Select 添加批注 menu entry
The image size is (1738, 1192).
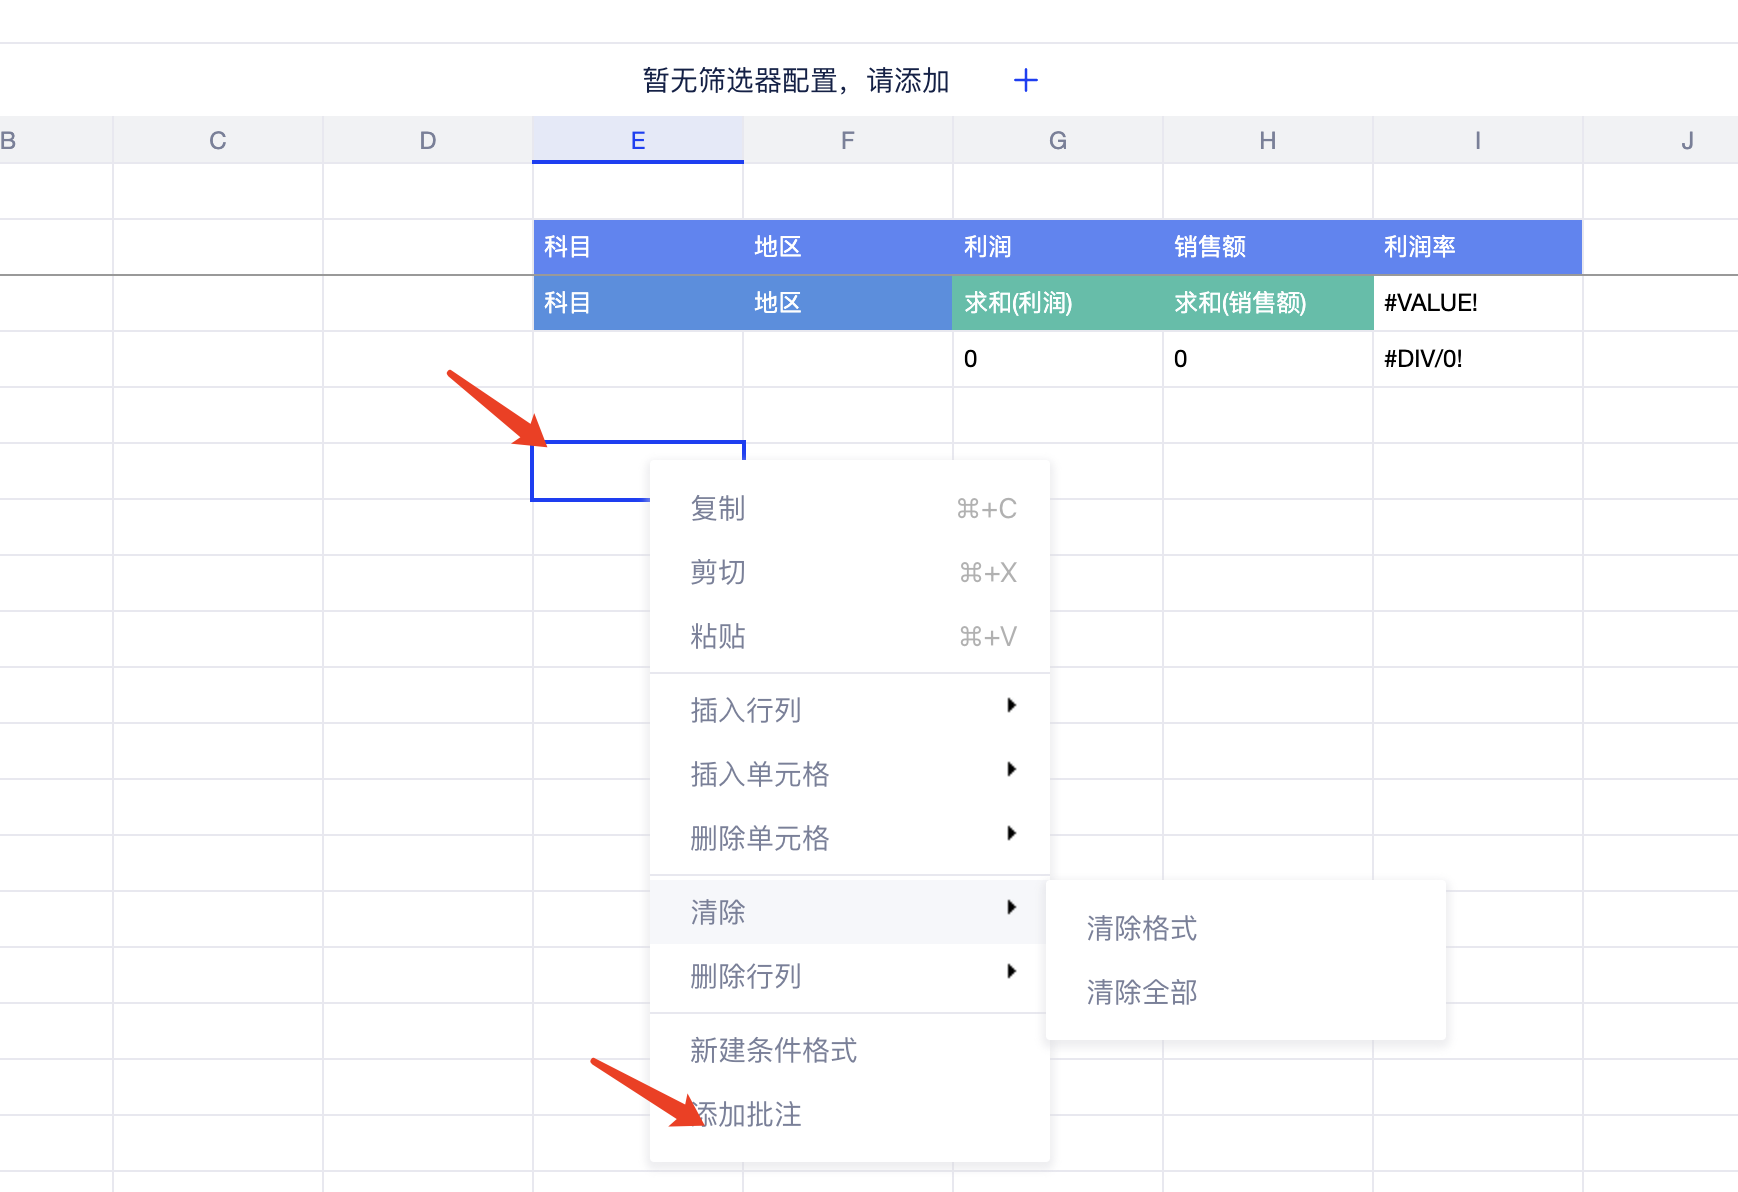click(x=750, y=1114)
